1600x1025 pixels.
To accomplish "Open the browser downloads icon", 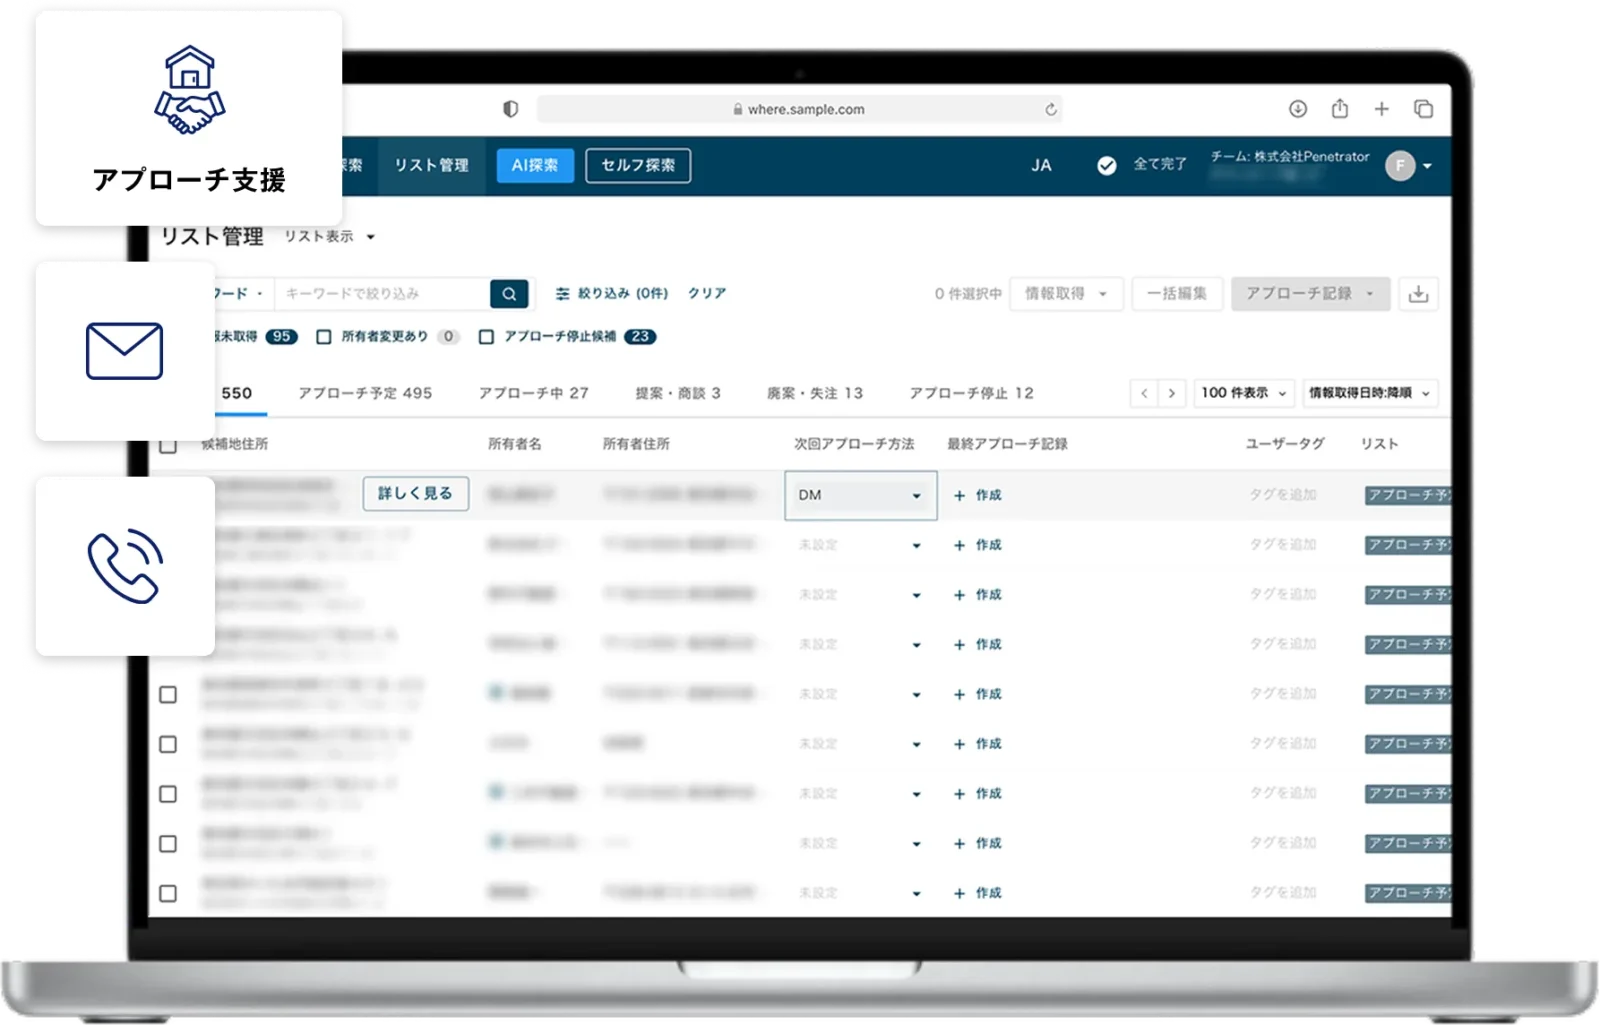I will click(1298, 109).
